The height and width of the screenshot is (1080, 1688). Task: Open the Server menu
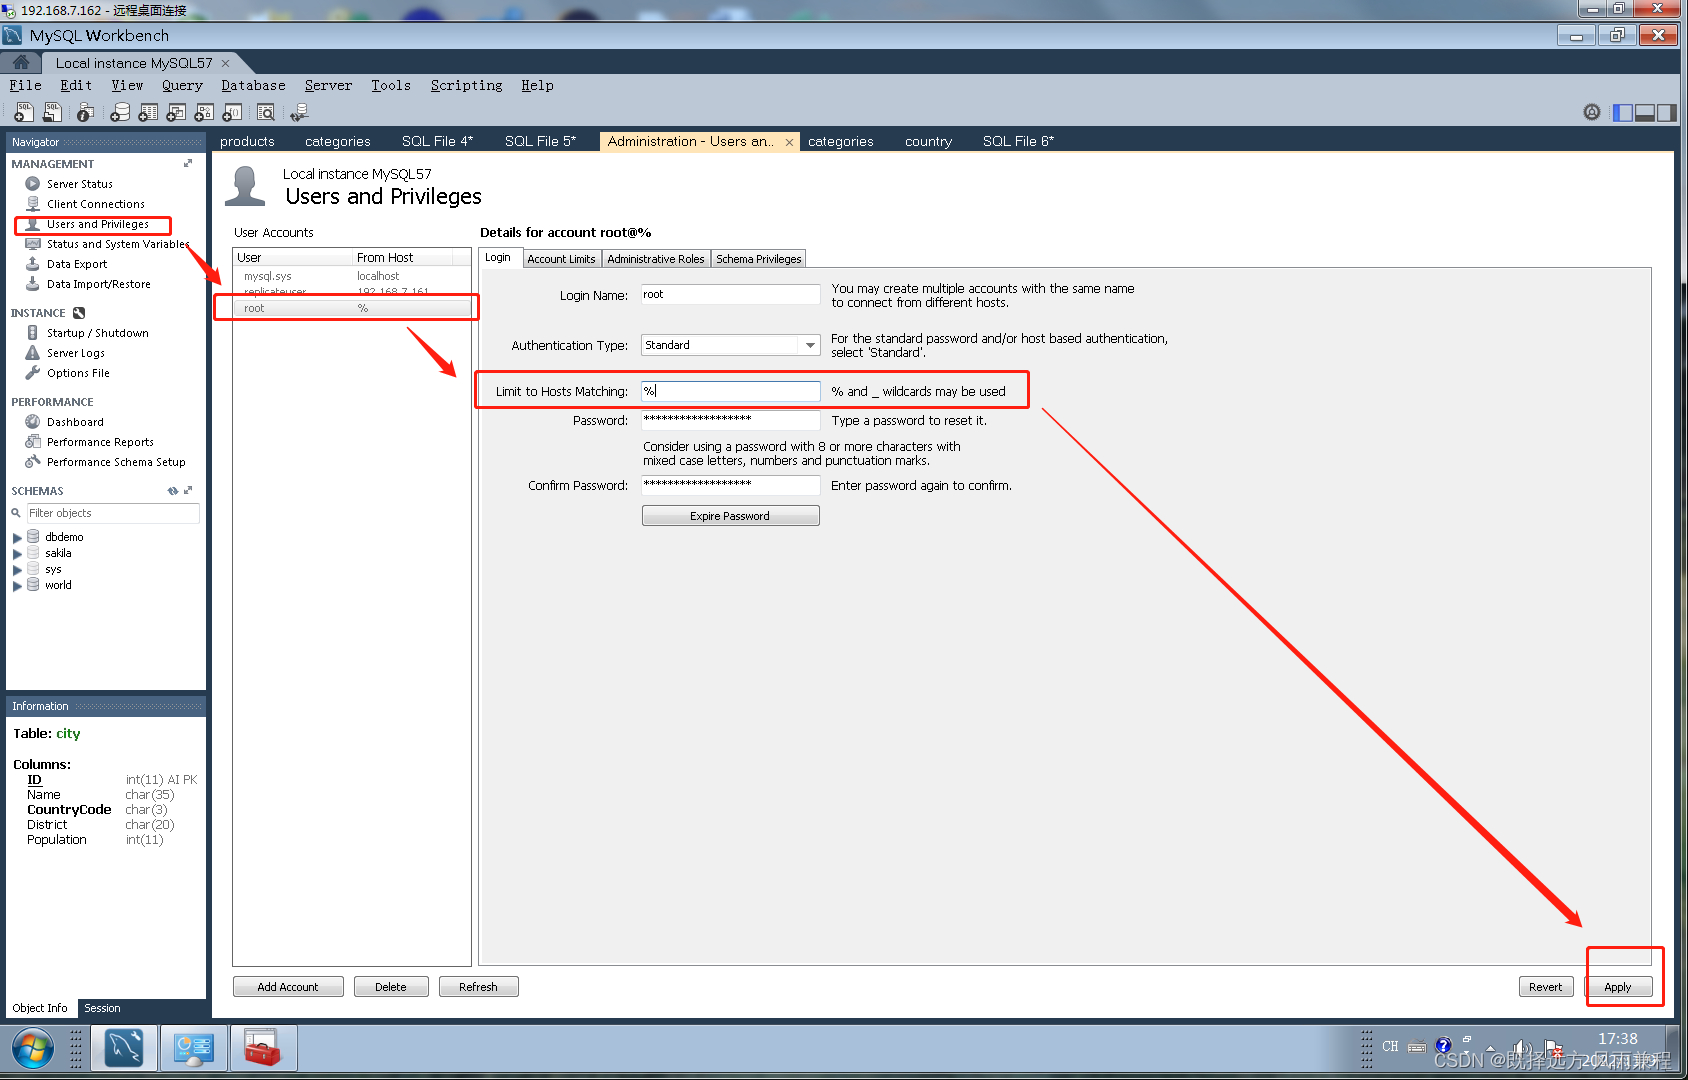(x=328, y=85)
